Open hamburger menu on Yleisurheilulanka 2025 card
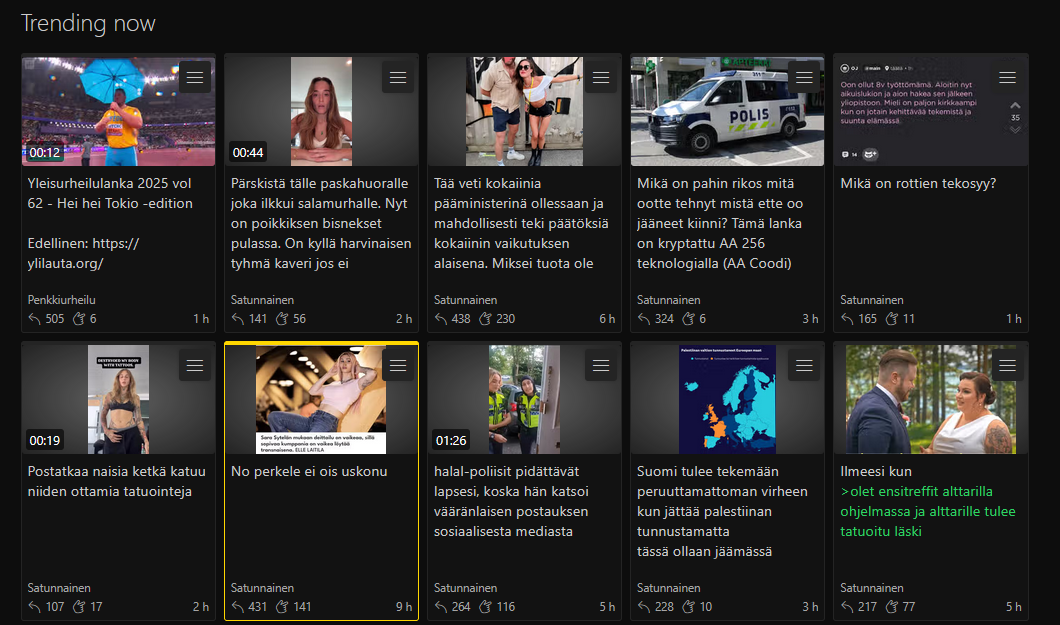This screenshot has height=625, width=1060. [x=195, y=78]
